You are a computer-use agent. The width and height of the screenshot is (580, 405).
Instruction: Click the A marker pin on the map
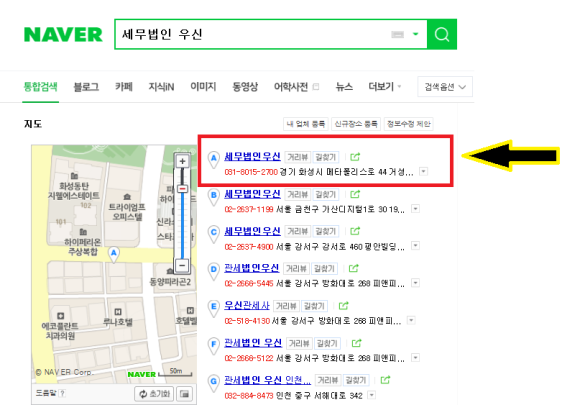point(114,254)
